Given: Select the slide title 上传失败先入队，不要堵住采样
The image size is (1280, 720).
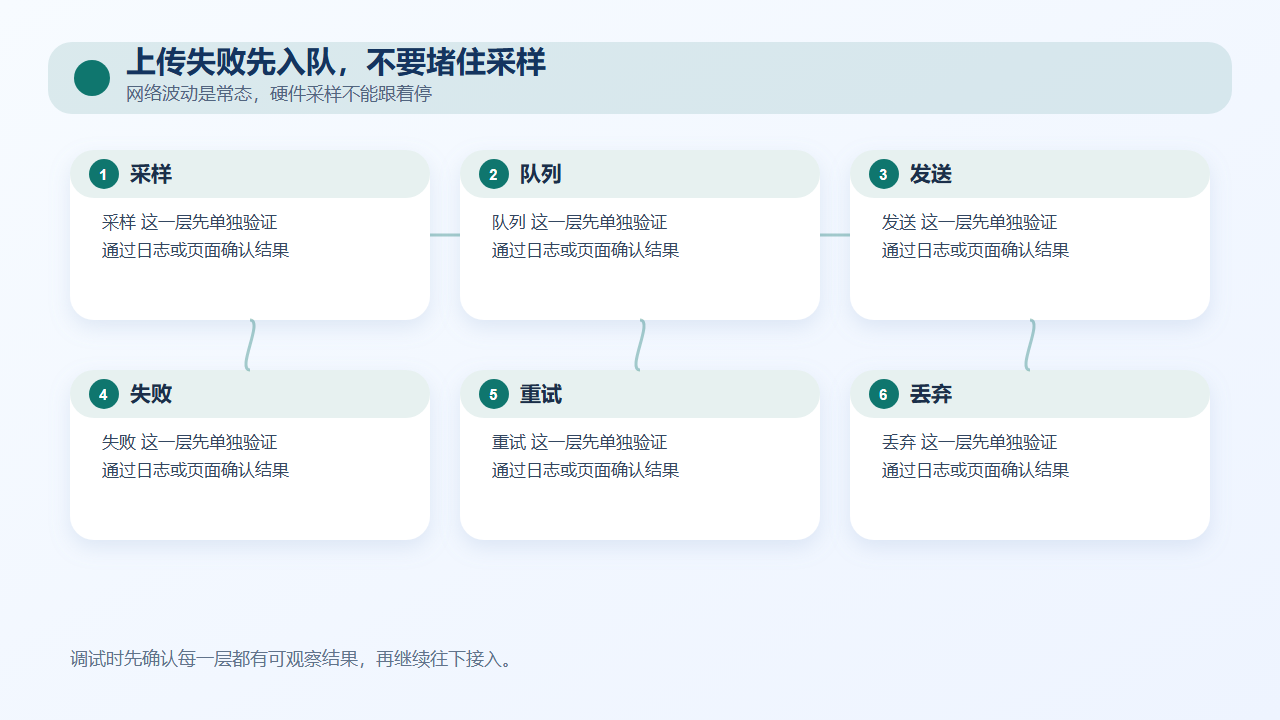Looking at the screenshot, I should coord(336,62).
